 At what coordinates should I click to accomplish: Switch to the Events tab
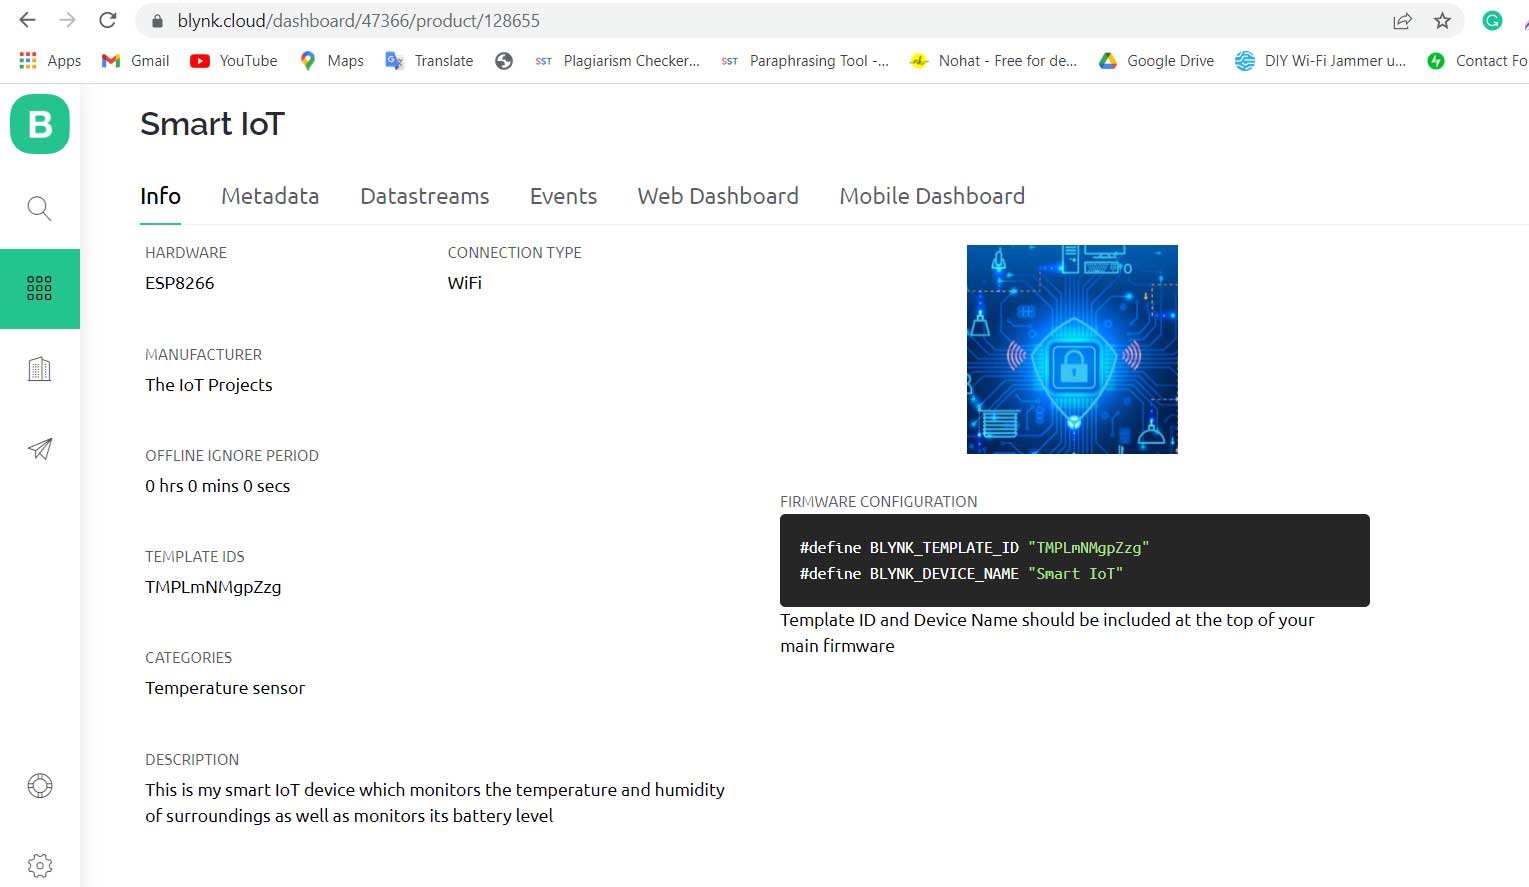tap(563, 196)
